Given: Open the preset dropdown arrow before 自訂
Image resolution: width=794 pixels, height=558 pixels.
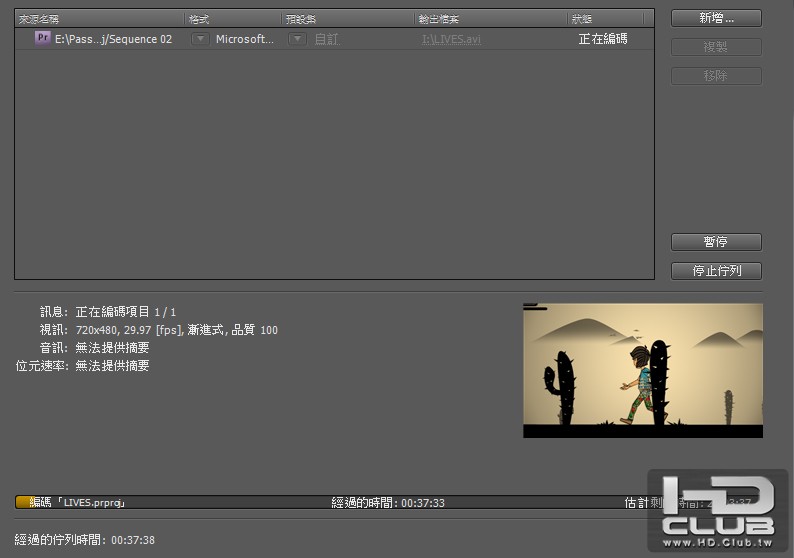Looking at the screenshot, I should point(297,39).
